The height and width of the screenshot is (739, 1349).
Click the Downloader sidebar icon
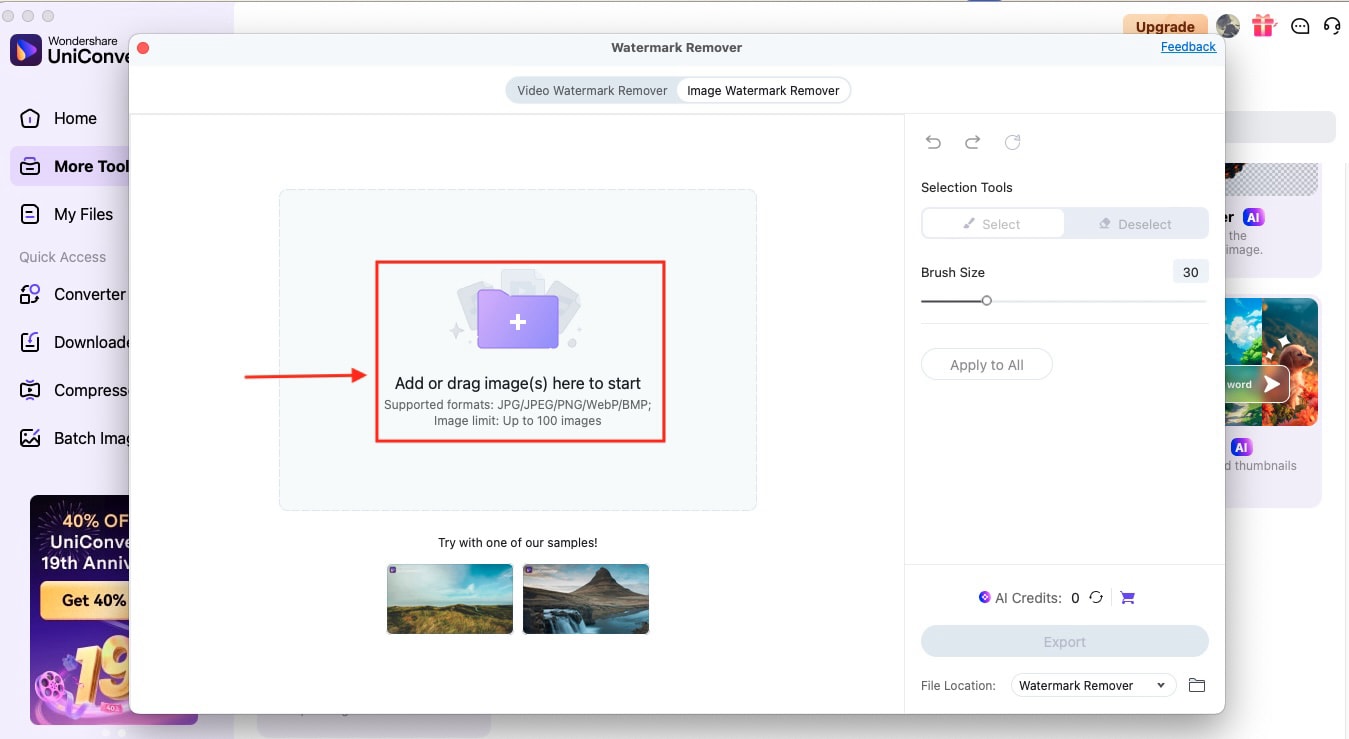pos(30,342)
